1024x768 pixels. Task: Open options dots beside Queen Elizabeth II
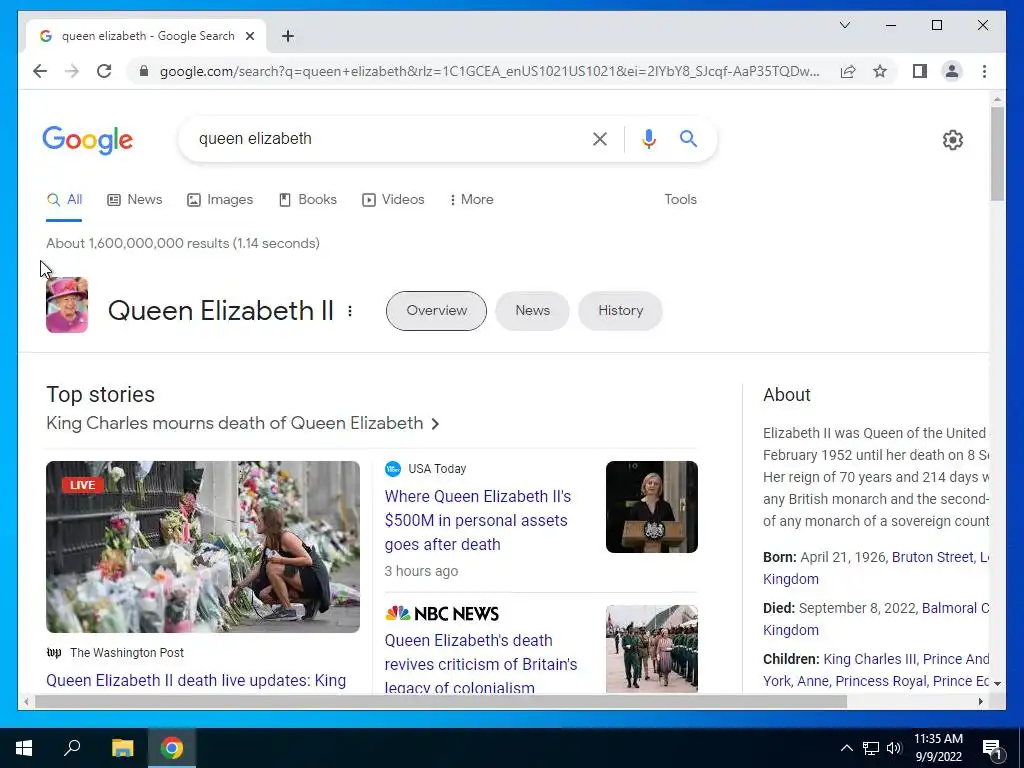tap(350, 311)
